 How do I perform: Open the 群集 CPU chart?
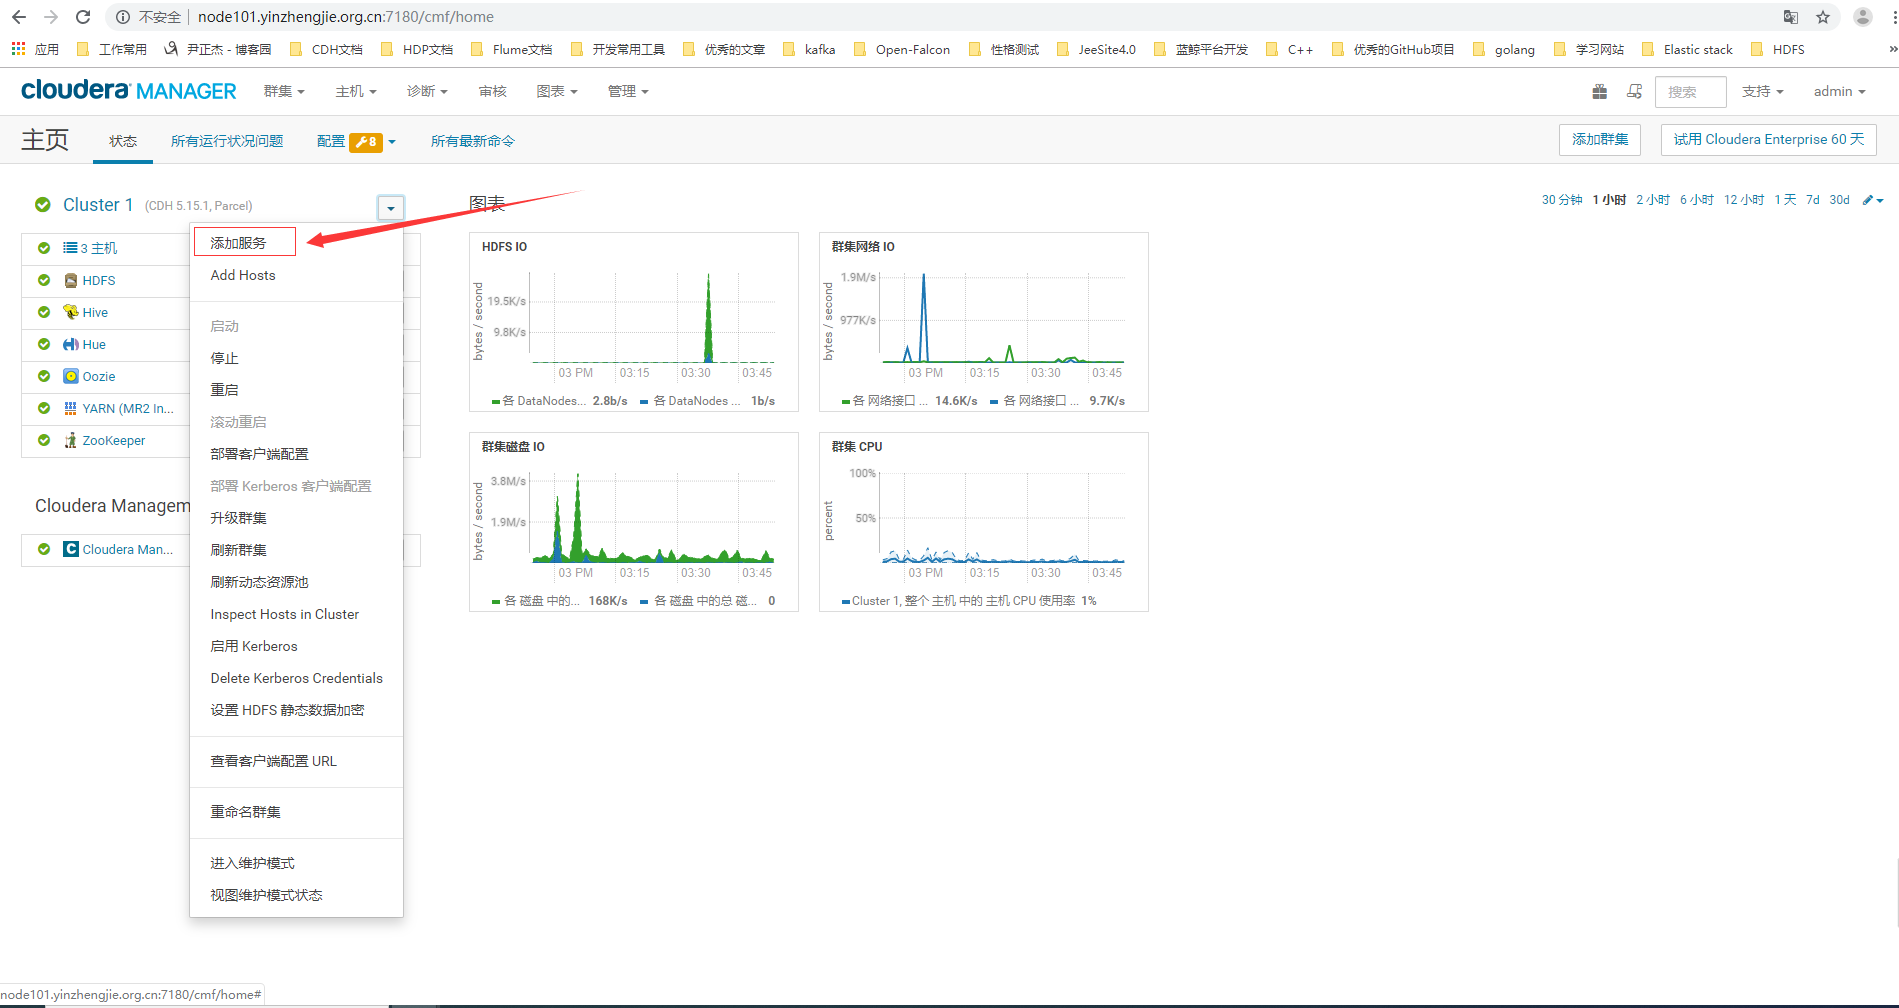pos(984,522)
